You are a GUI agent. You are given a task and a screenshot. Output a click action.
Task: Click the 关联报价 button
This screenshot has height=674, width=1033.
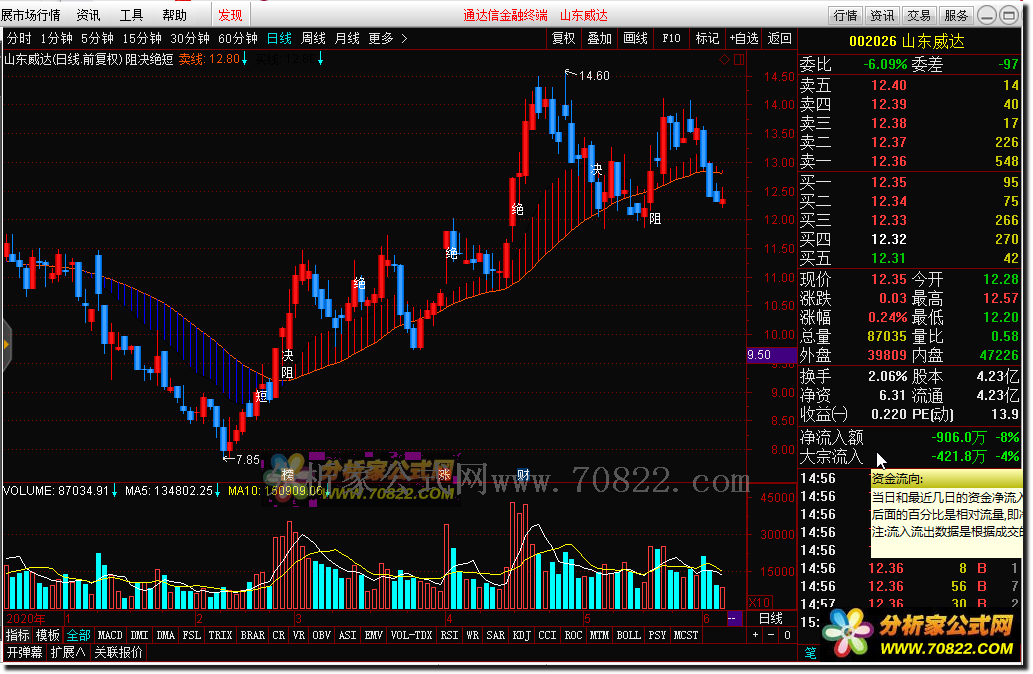tap(118, 652)
